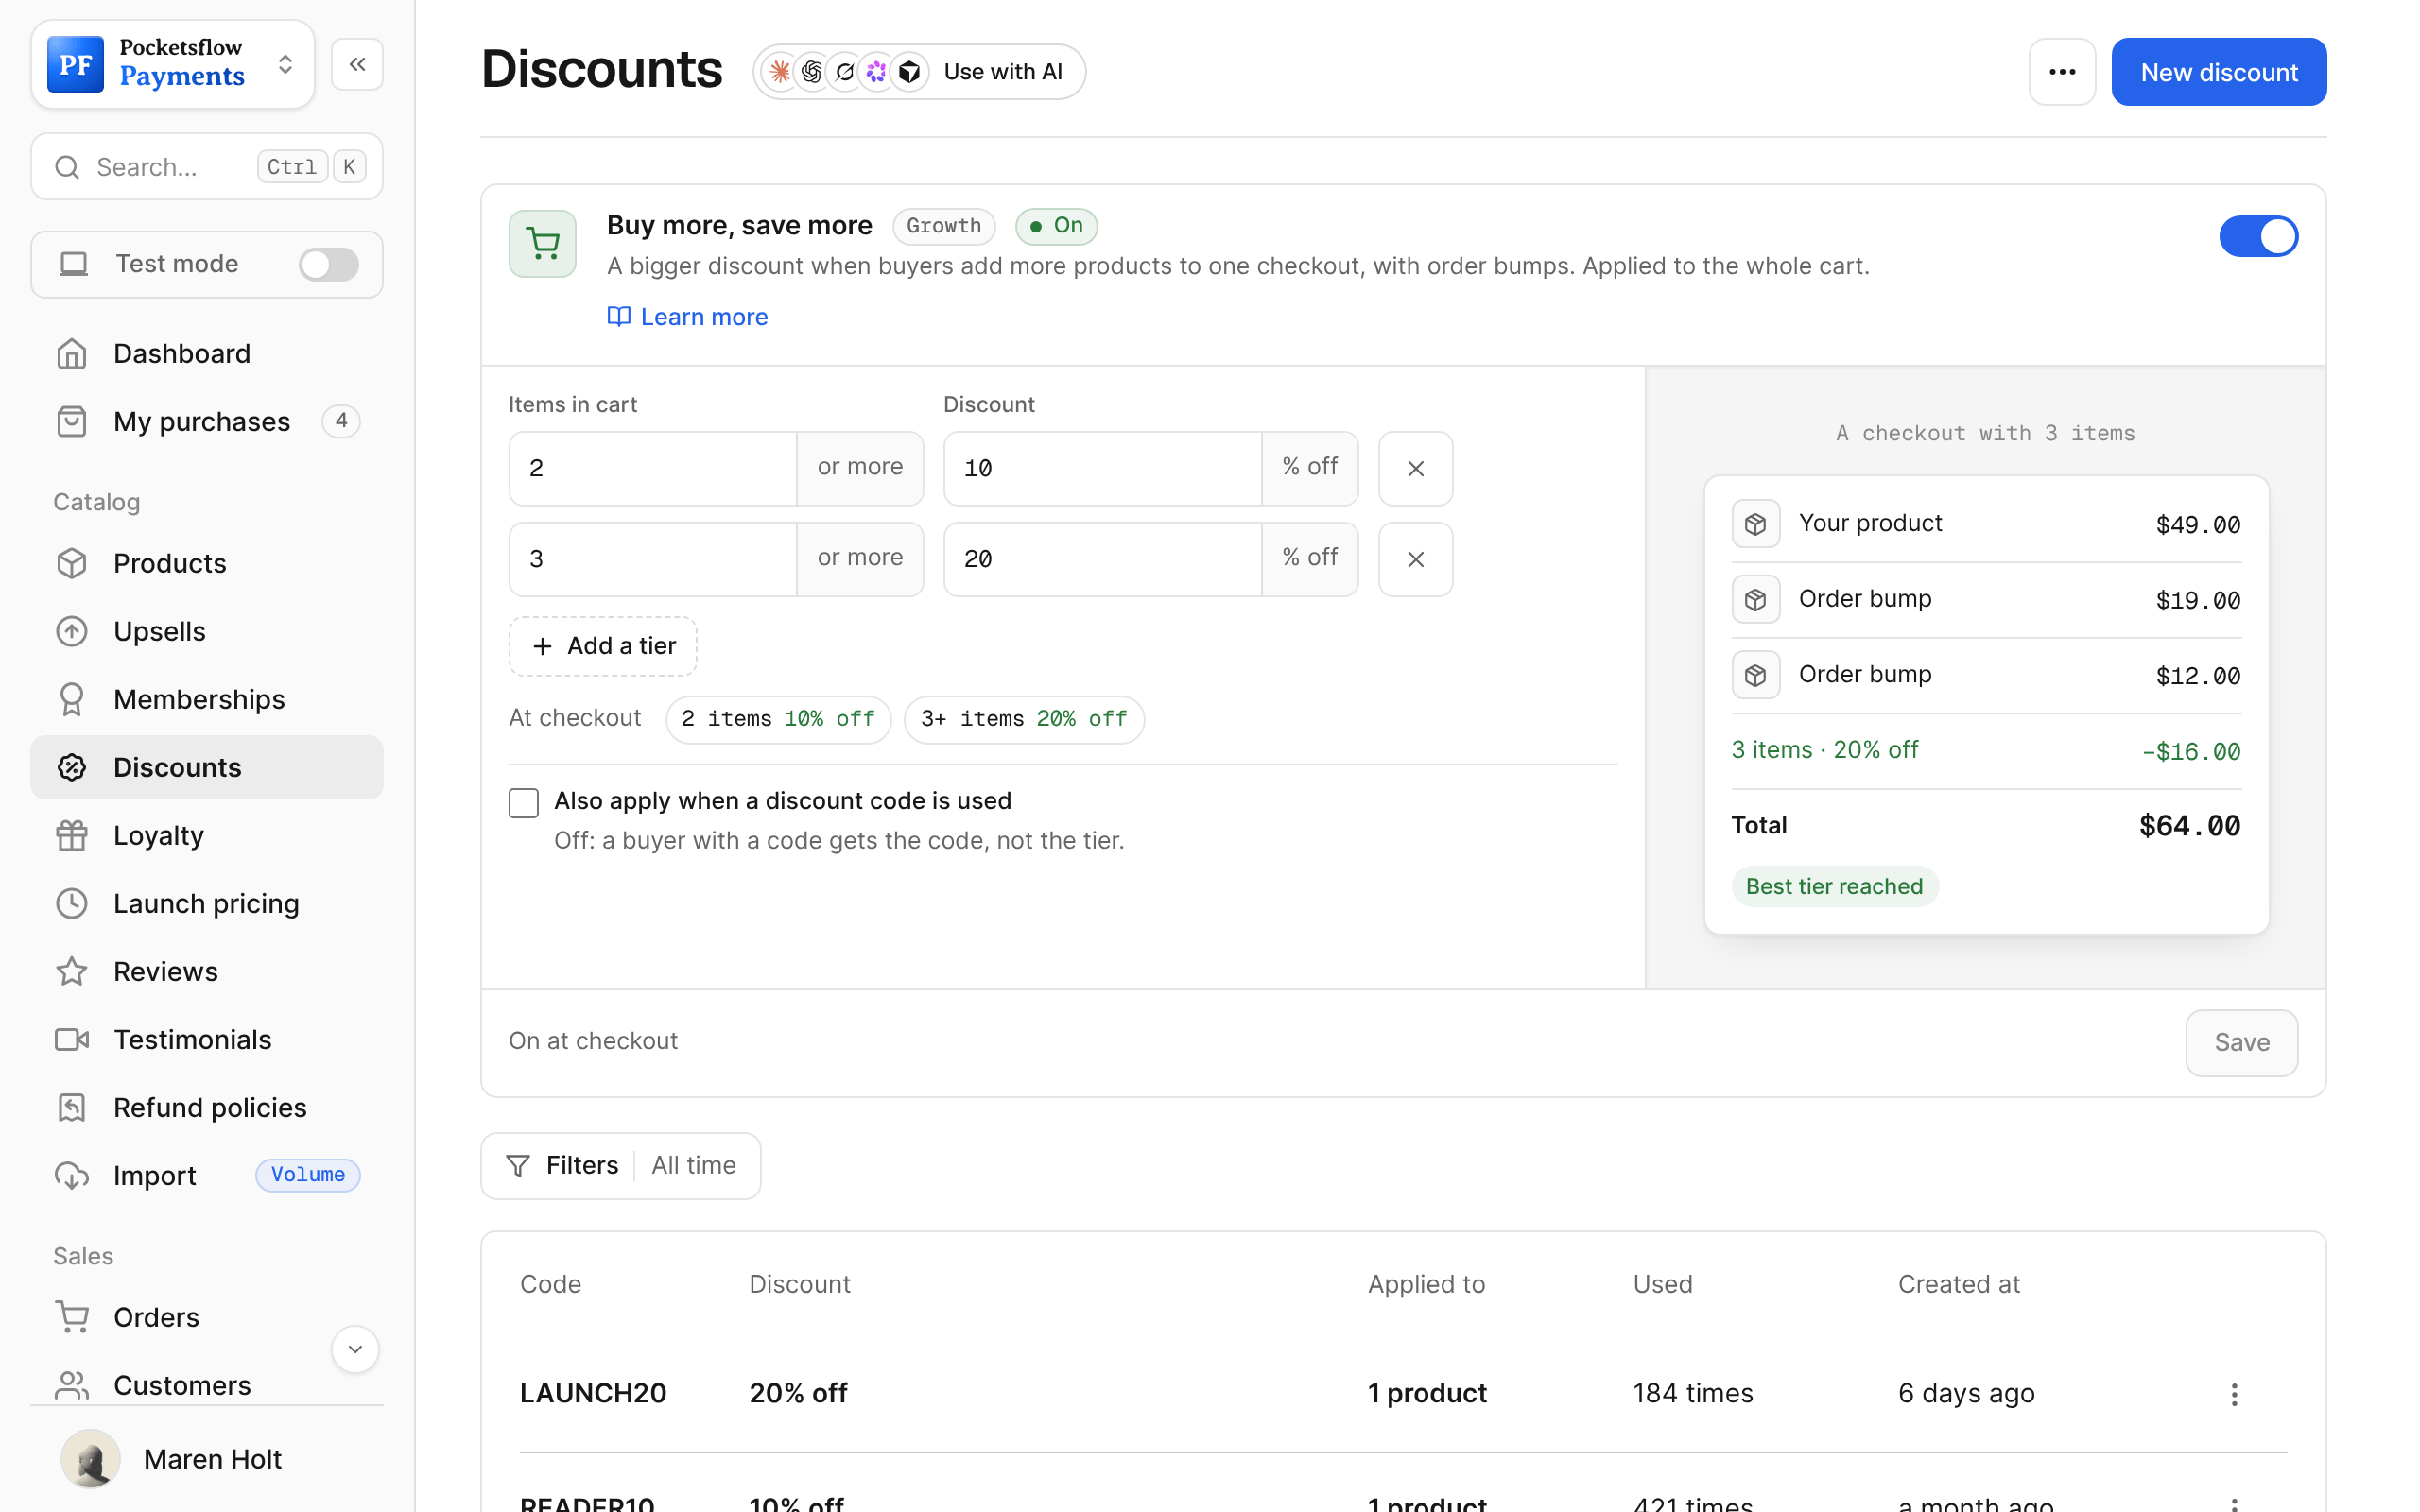Image resolution: width=2420 pixels, height=1512 pixels.
Task: Open the All time date filter
Action: [694, 1166]
